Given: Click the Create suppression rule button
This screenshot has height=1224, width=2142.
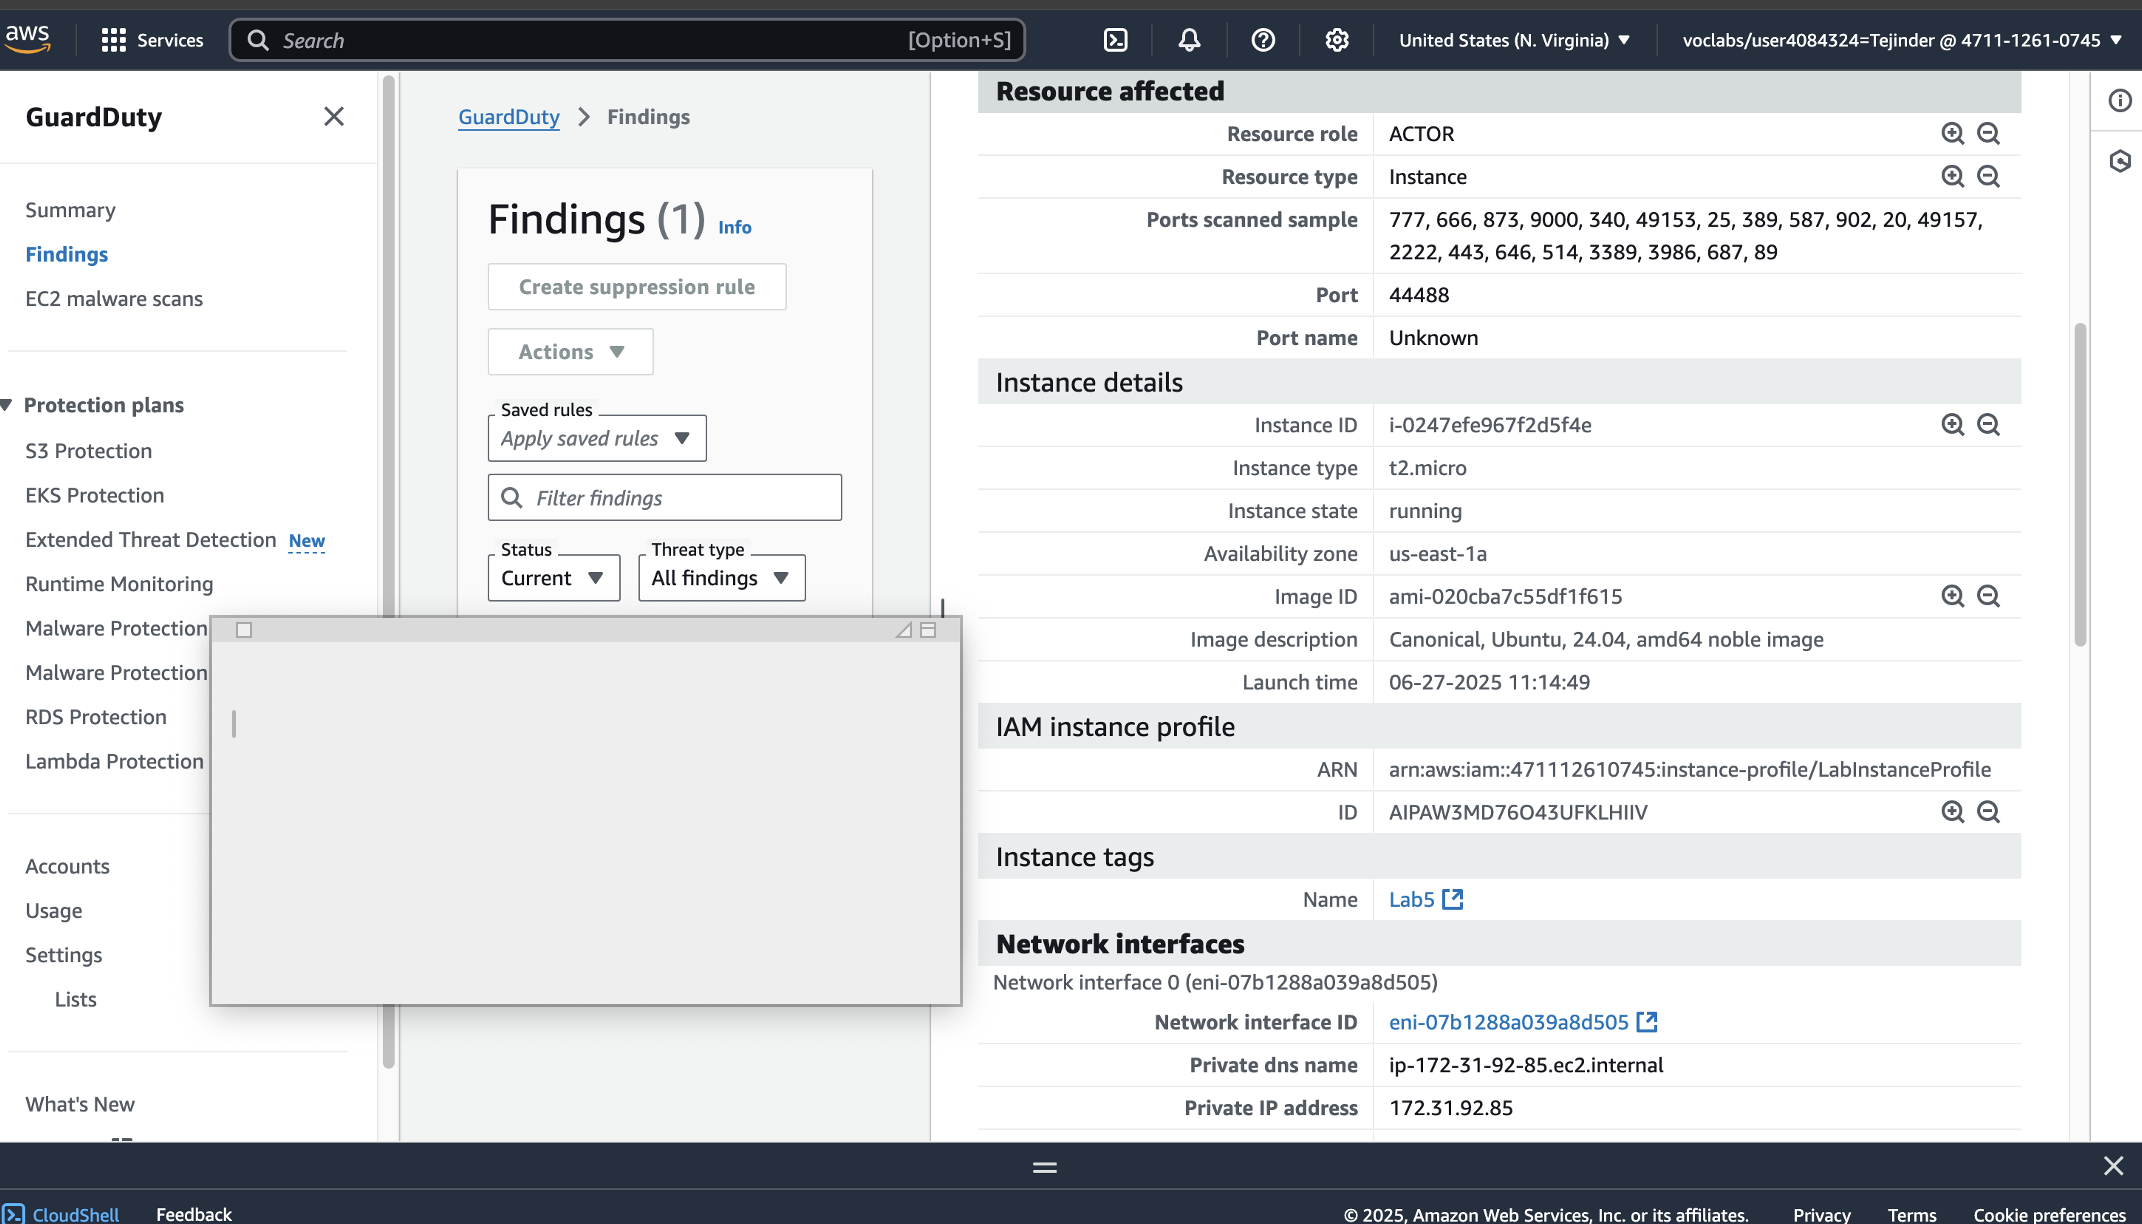Looking at the screenshot, I should (636, 287).
